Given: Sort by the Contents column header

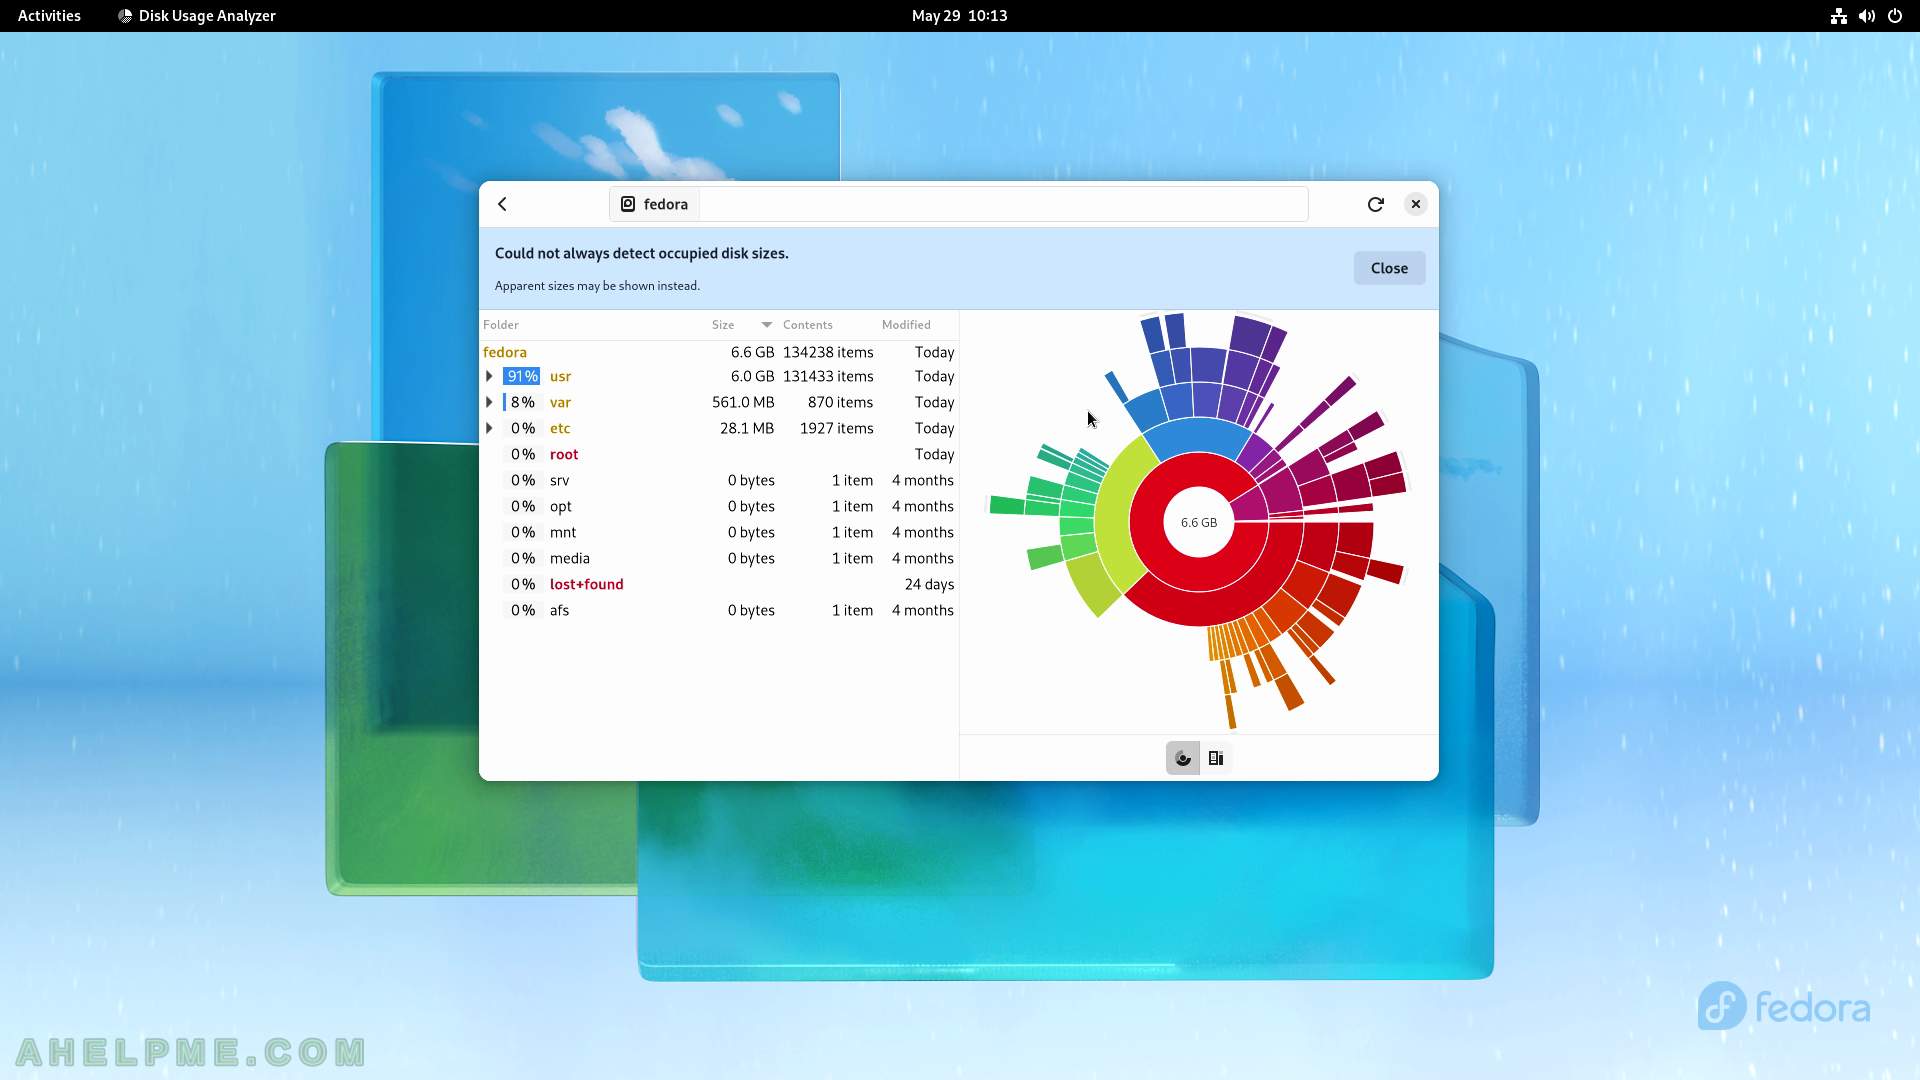Looking at the screenshot, I should tap(808, 325).
